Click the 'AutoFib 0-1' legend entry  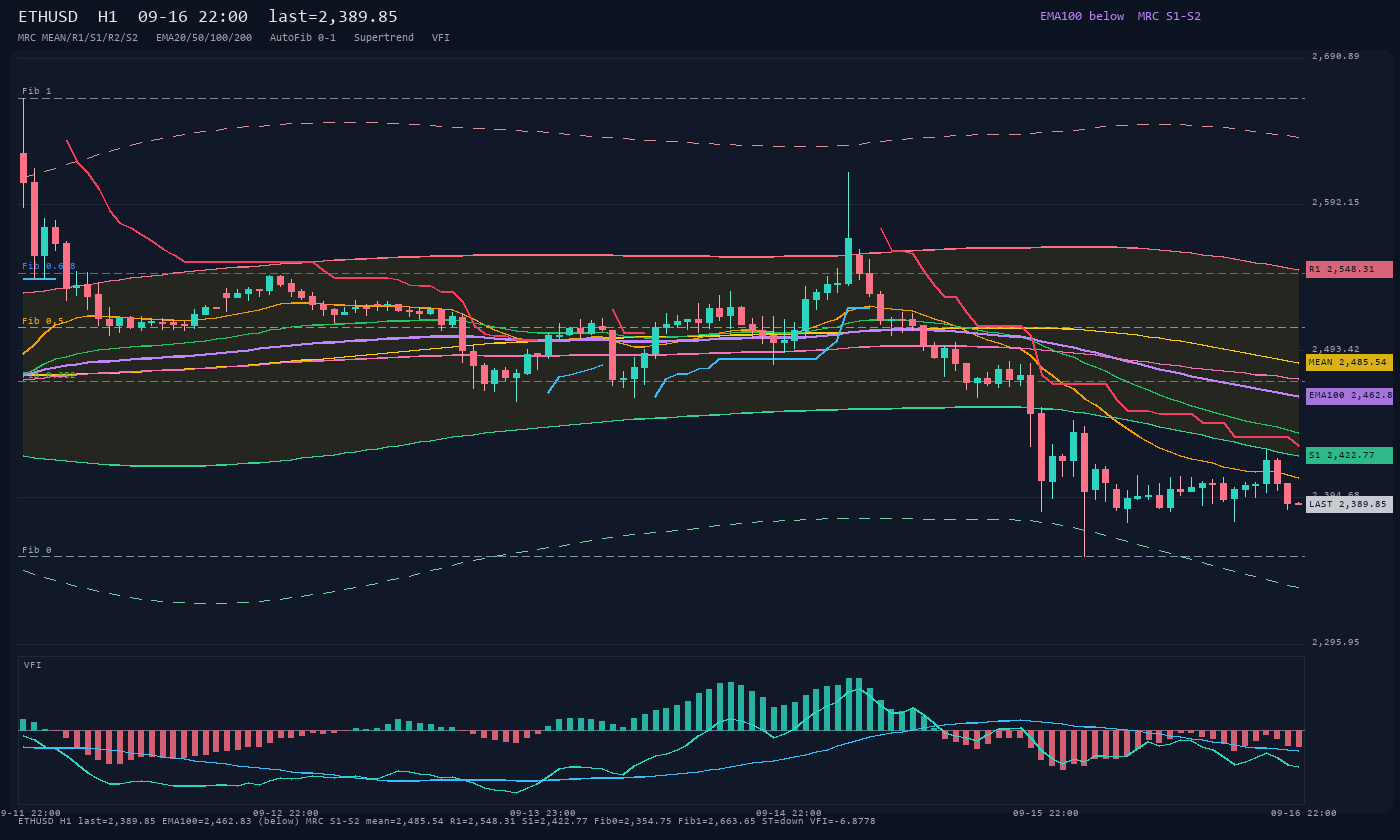coord(303,37)
